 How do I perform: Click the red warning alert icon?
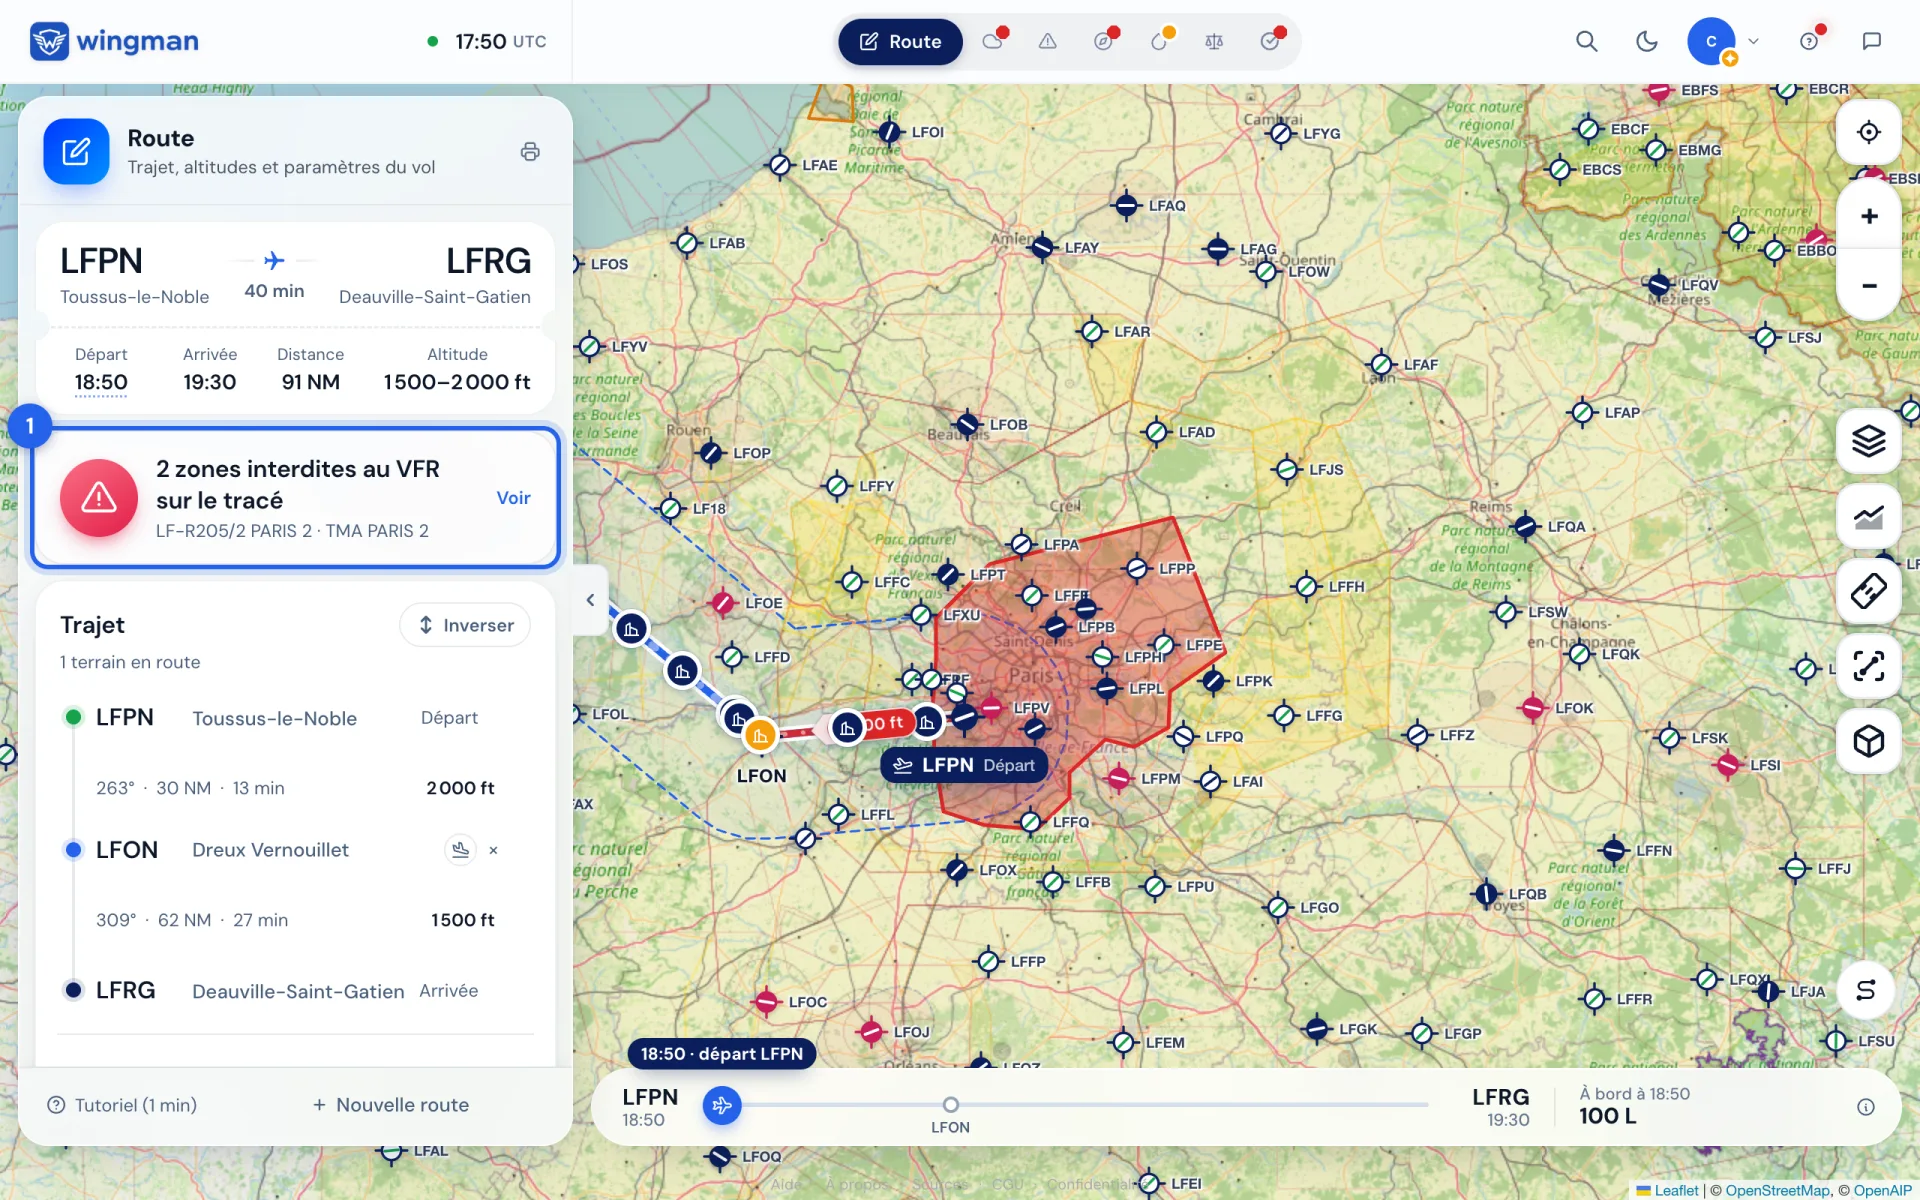coord(99,497)
